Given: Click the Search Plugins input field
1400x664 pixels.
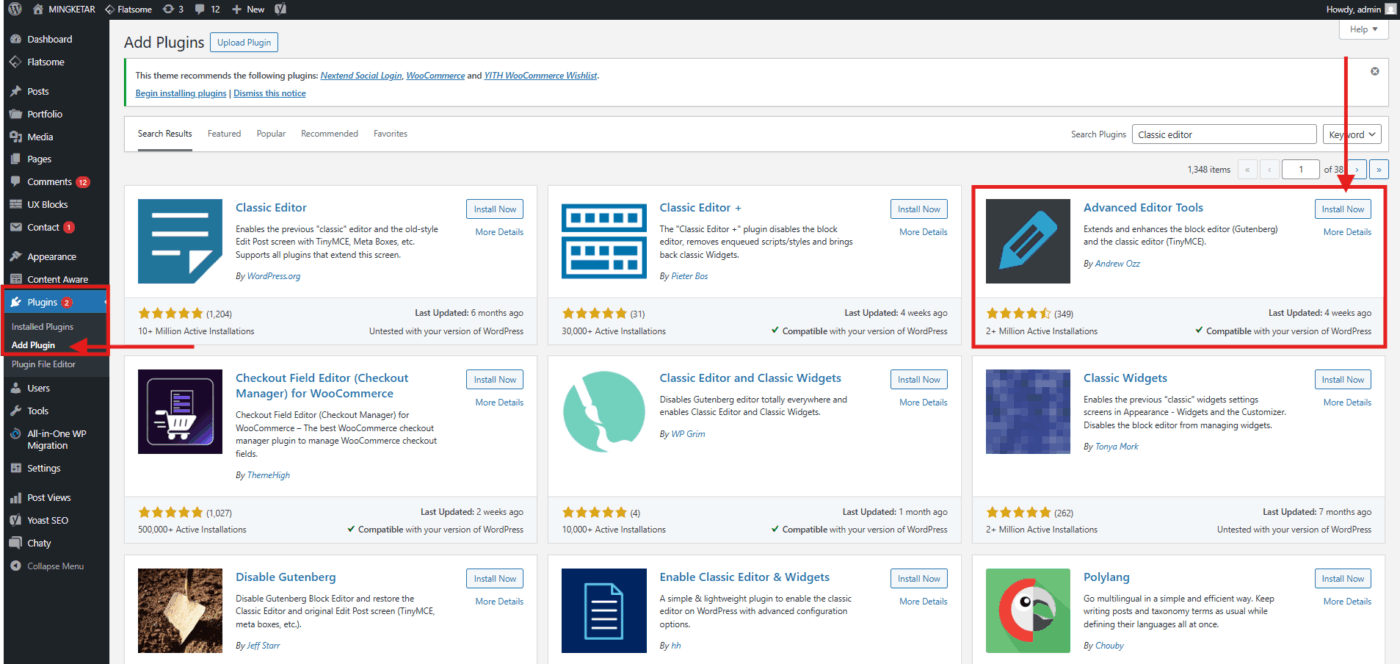Looking at the screenshot, I should click(1224, 134).
